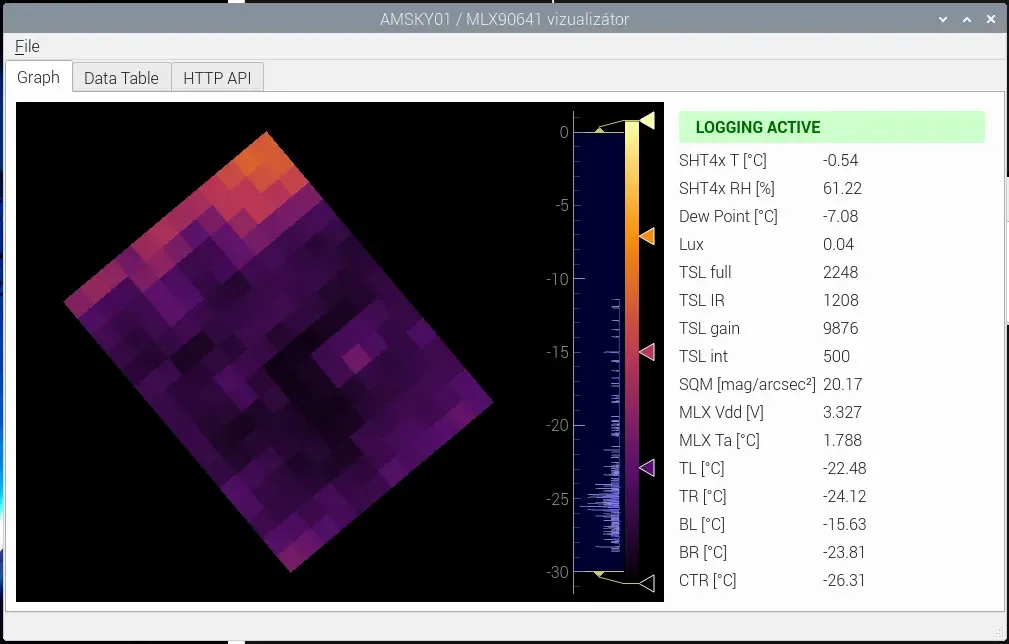Close the vizualizátor window
This screenshot has height=644, width=1009.
coord(991,19)
